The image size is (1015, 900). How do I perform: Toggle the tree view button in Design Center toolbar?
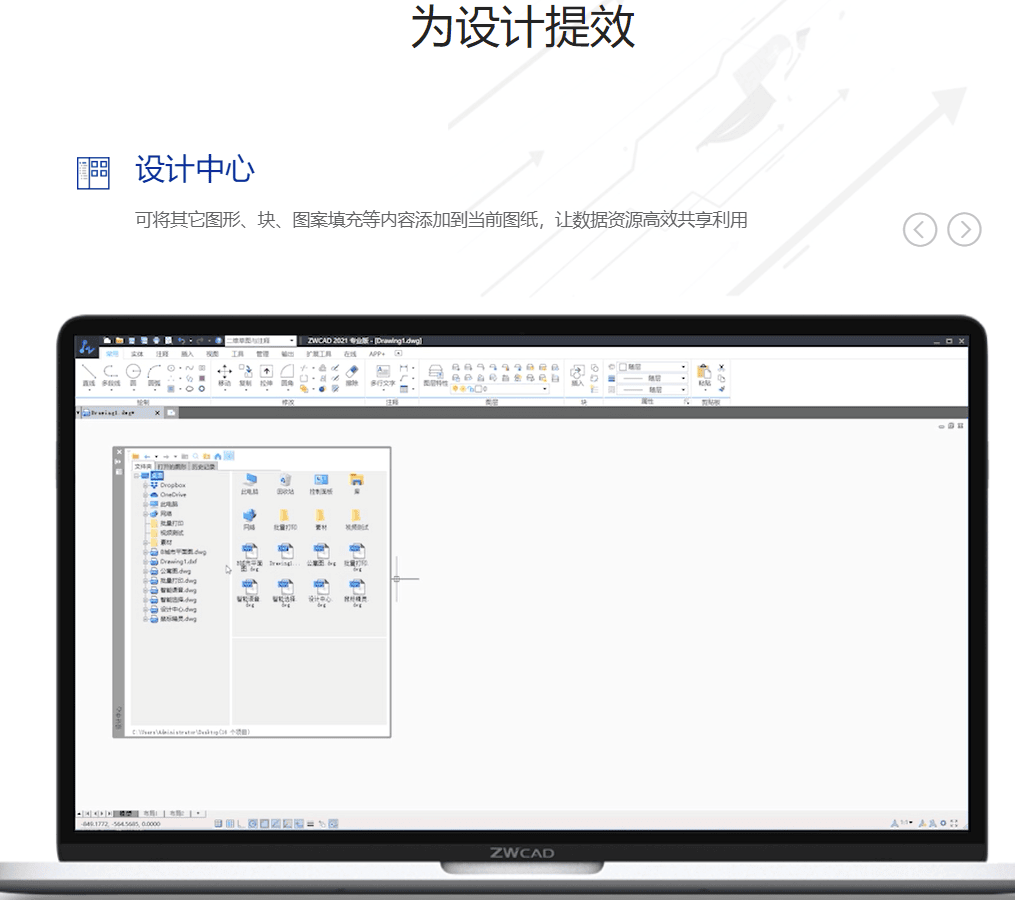(x=229, y=456)
